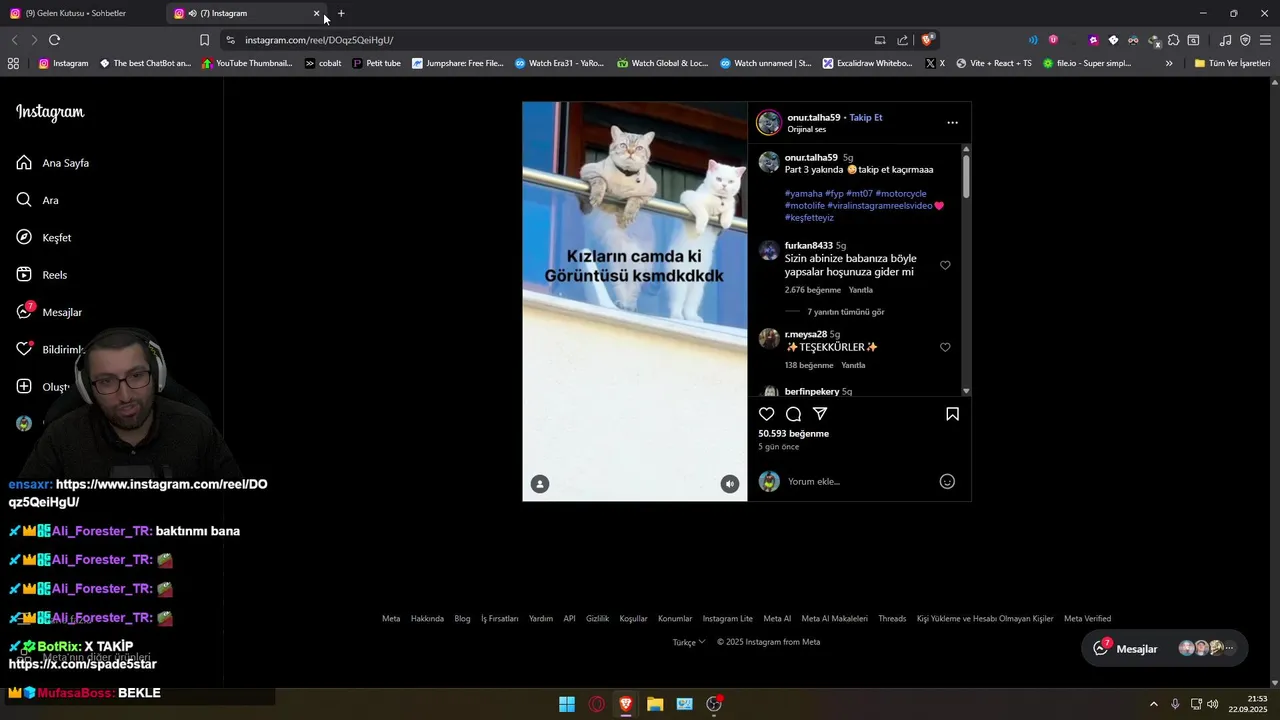1280x720 pixels.
Task: Open the Hakkında footer link
Action: [427, 618]
